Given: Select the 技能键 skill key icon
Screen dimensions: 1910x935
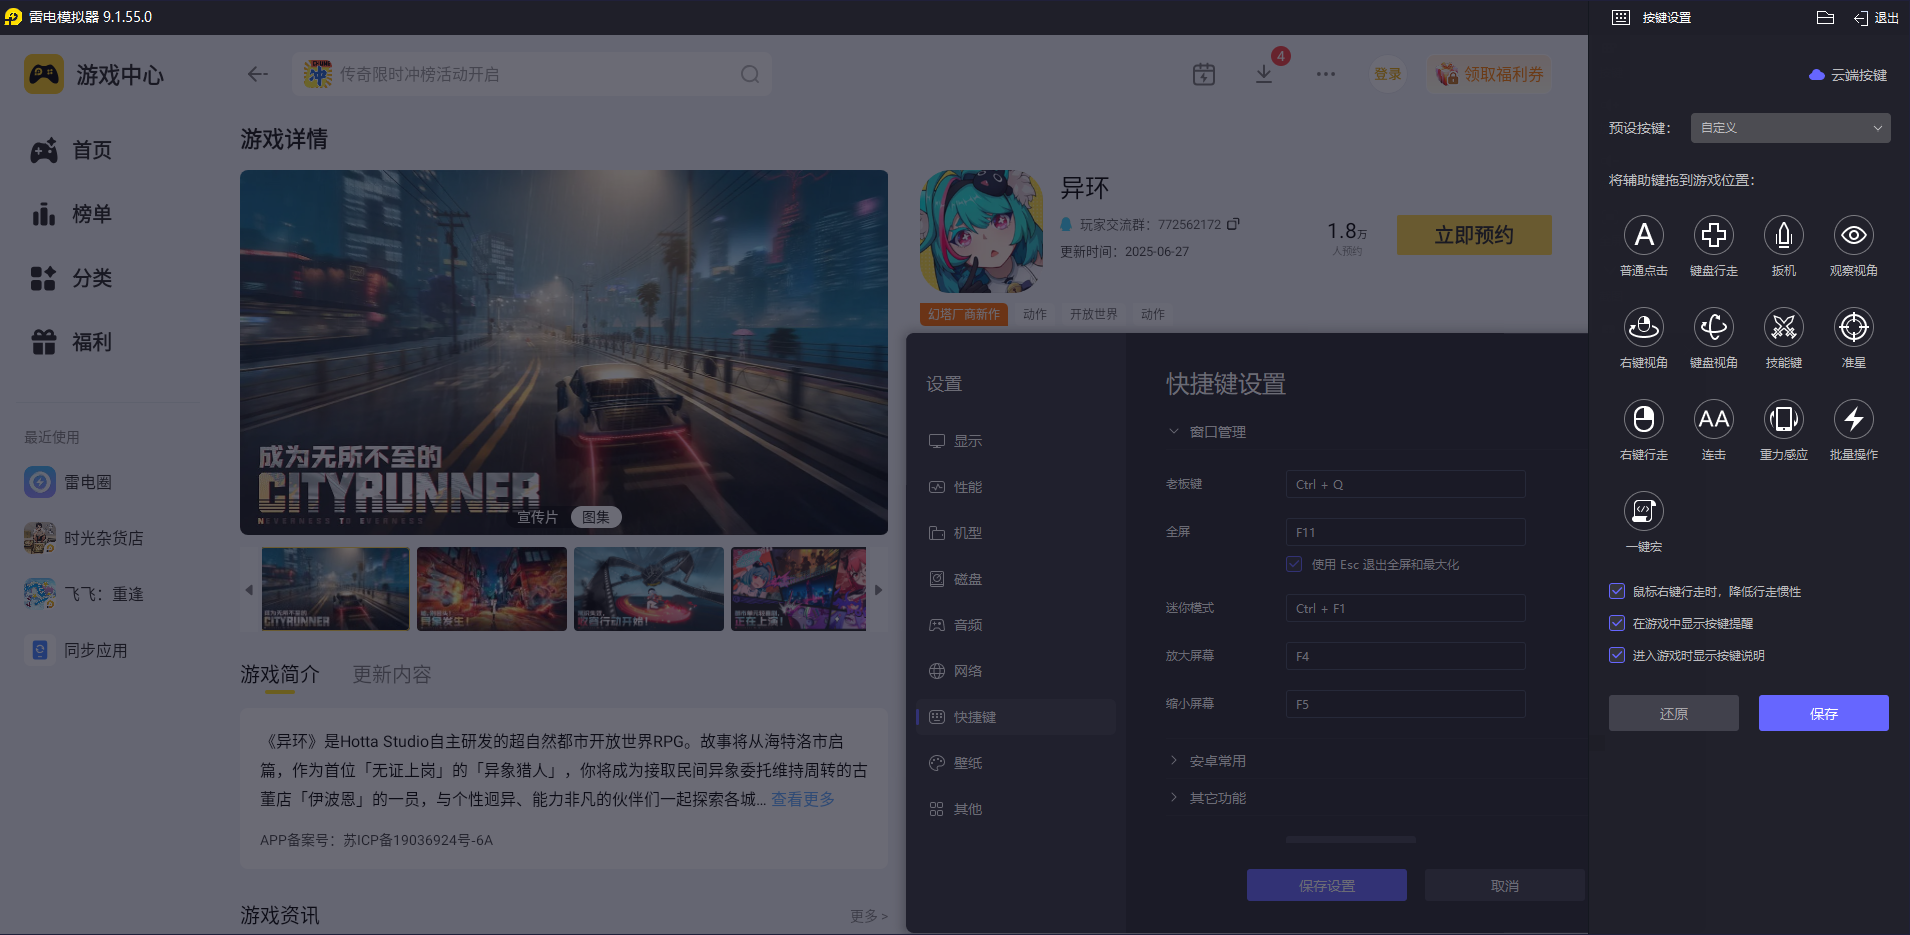Looking at the screenshot, I should tap(1784, 327).
